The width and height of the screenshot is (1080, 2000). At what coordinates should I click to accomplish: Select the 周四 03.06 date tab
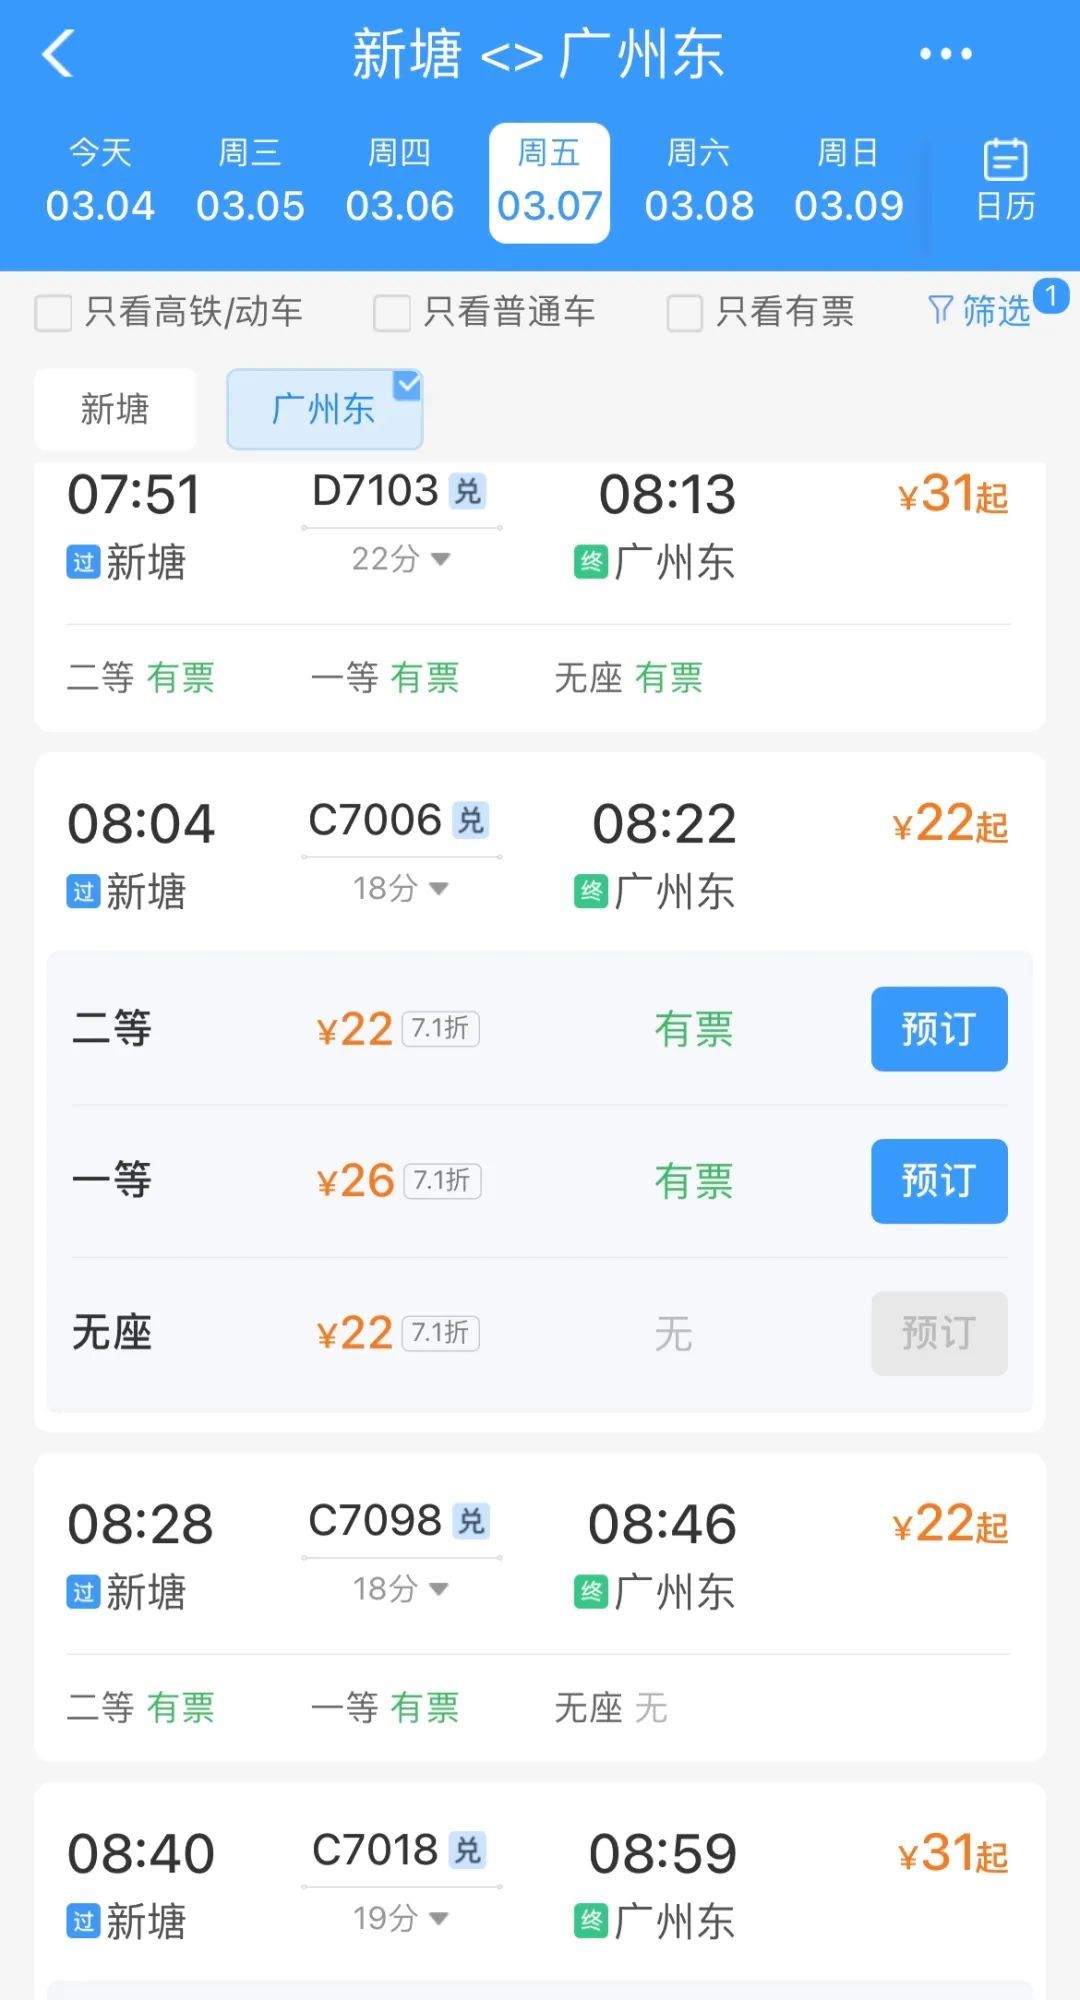click(399, 182)
